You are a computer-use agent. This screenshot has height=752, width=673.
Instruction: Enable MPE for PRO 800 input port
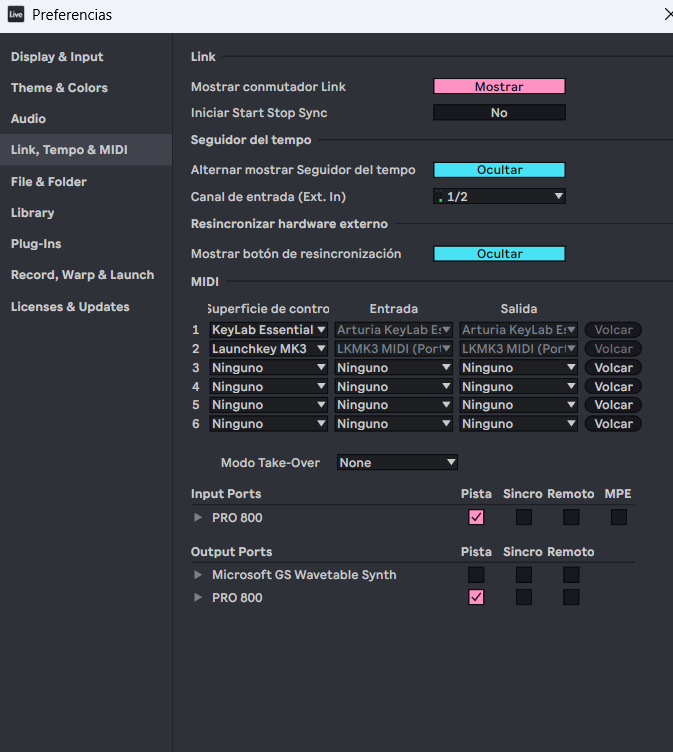tap(619, 517)
